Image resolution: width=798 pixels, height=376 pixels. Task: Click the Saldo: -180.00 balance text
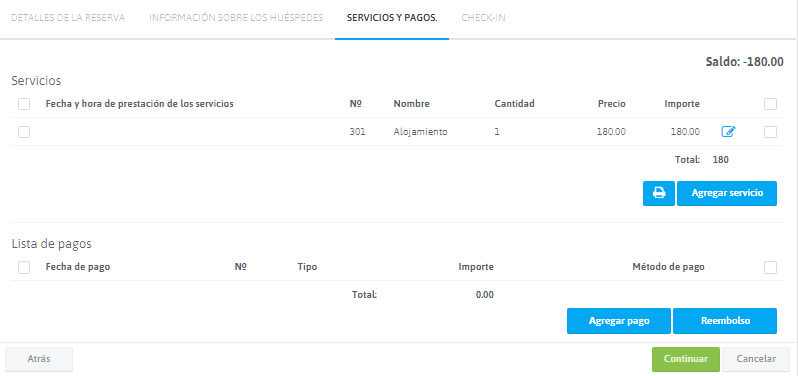tap(744, 62)
